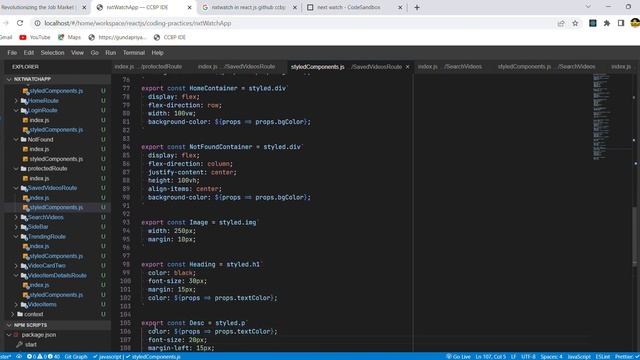Viewport: 640px width, 360px height.
Task: Switch to the index.js SearchVideos editor tab
Action: [450, 67]
